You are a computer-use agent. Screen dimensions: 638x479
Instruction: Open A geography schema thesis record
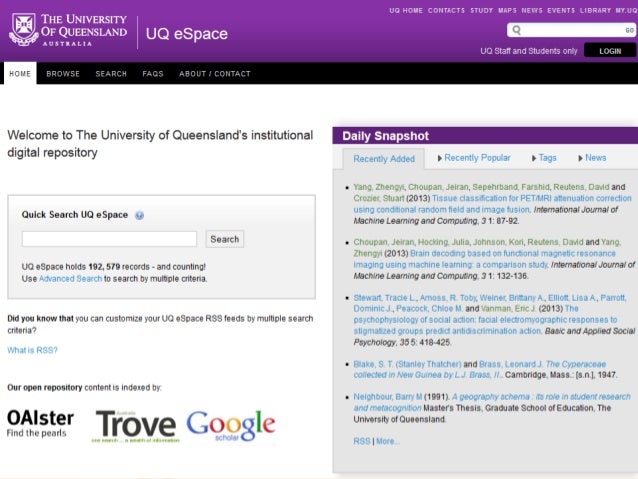coord(492,402)
